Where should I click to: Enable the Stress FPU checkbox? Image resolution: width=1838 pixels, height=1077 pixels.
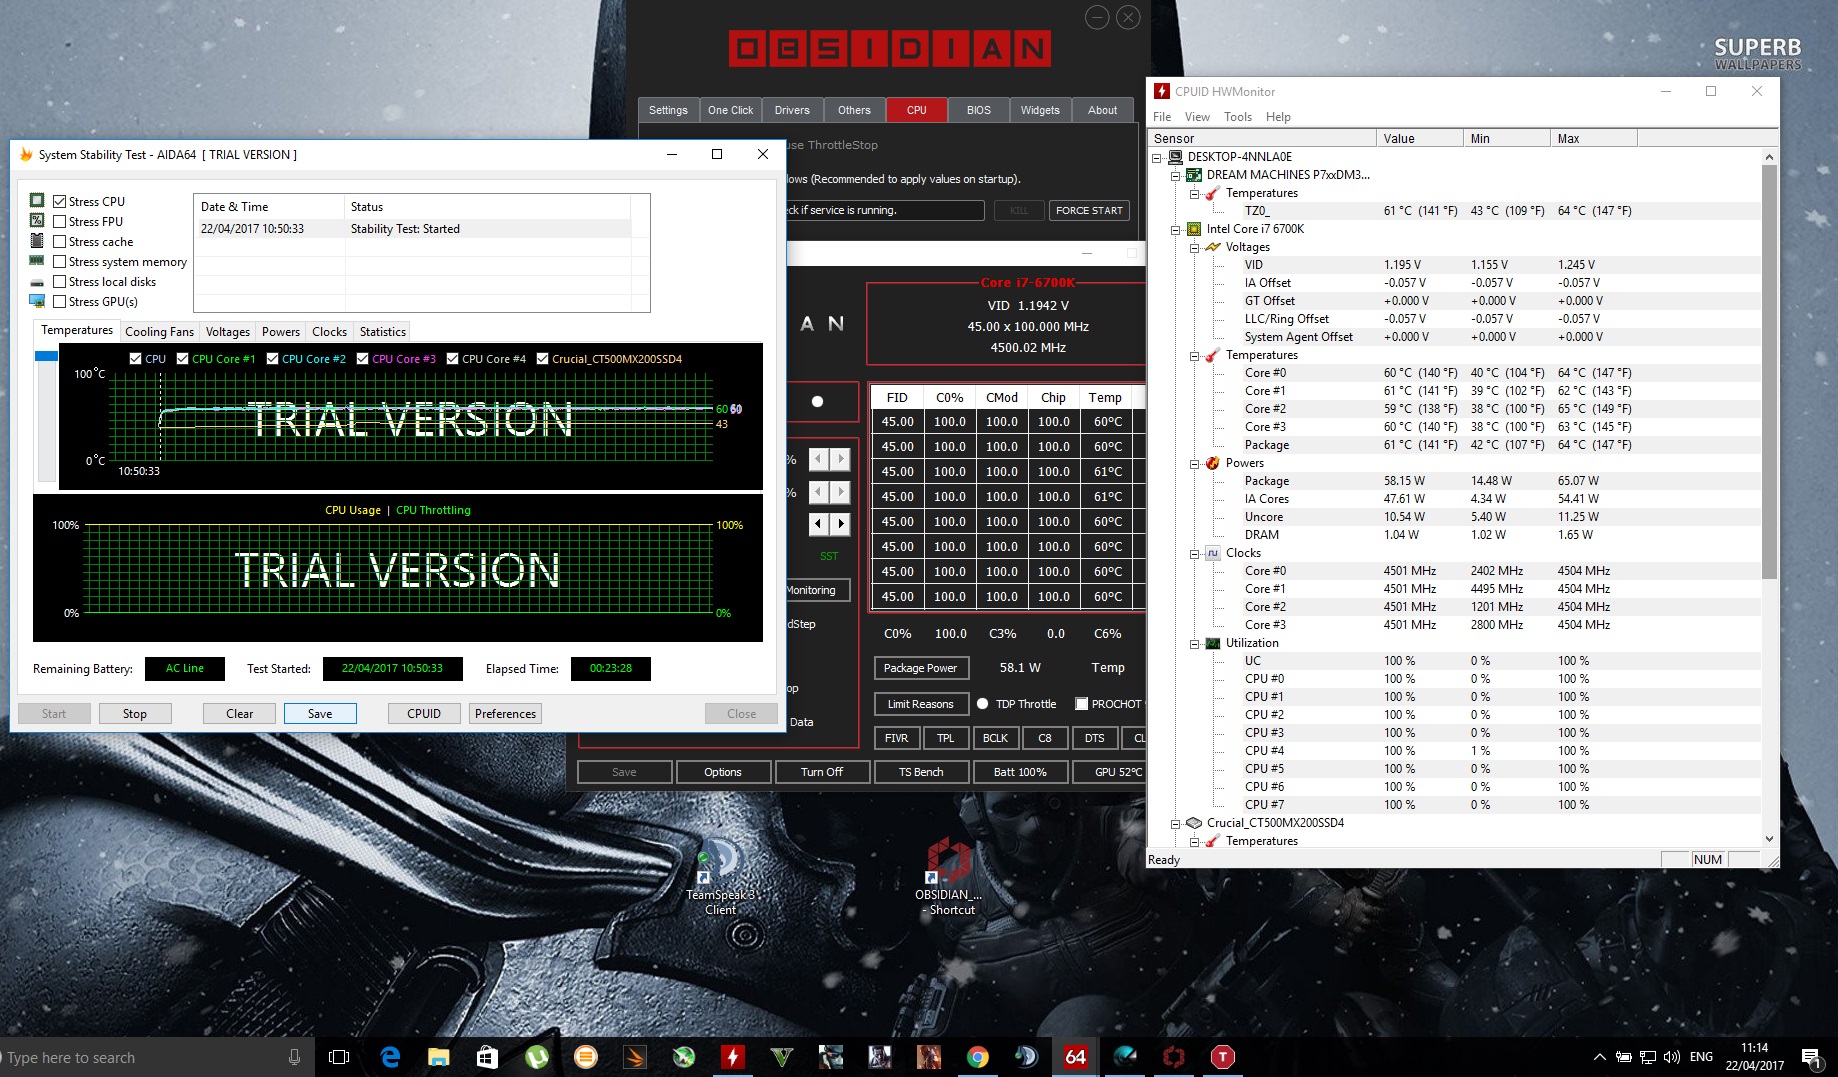(60, 221)
